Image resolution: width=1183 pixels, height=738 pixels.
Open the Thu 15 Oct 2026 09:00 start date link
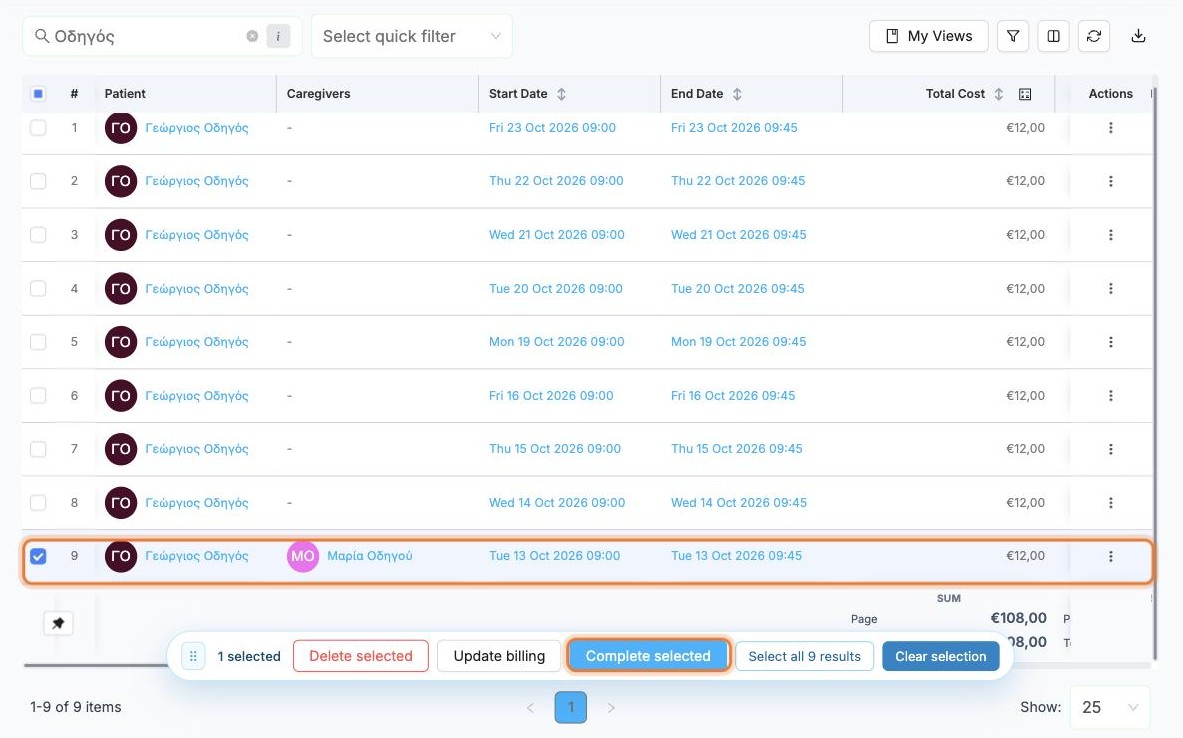555,449
